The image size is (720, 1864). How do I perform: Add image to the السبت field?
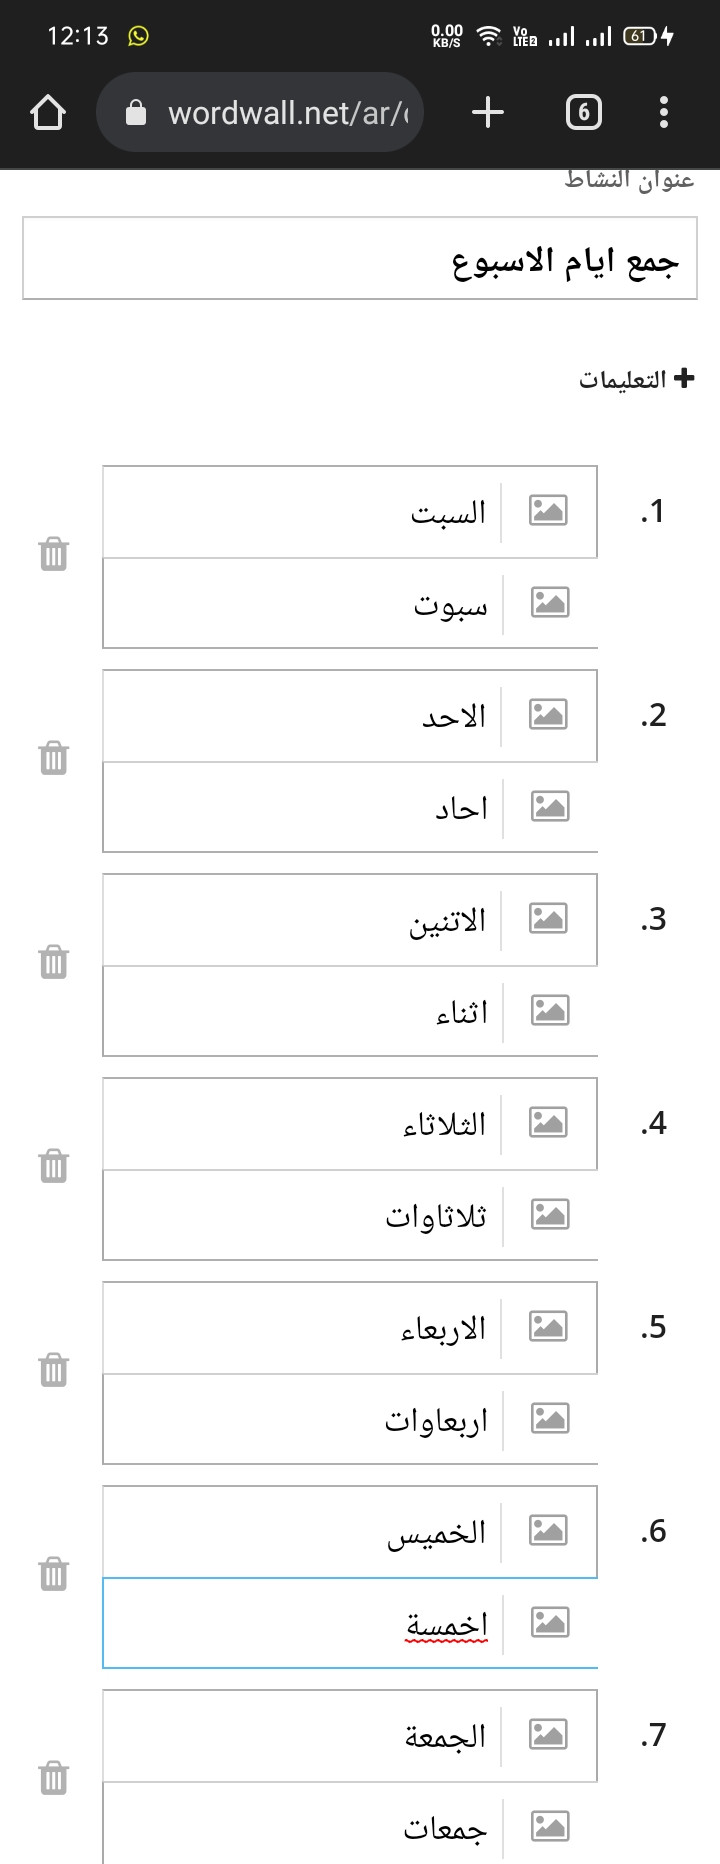pyautogui.click(x=548, y=511)
